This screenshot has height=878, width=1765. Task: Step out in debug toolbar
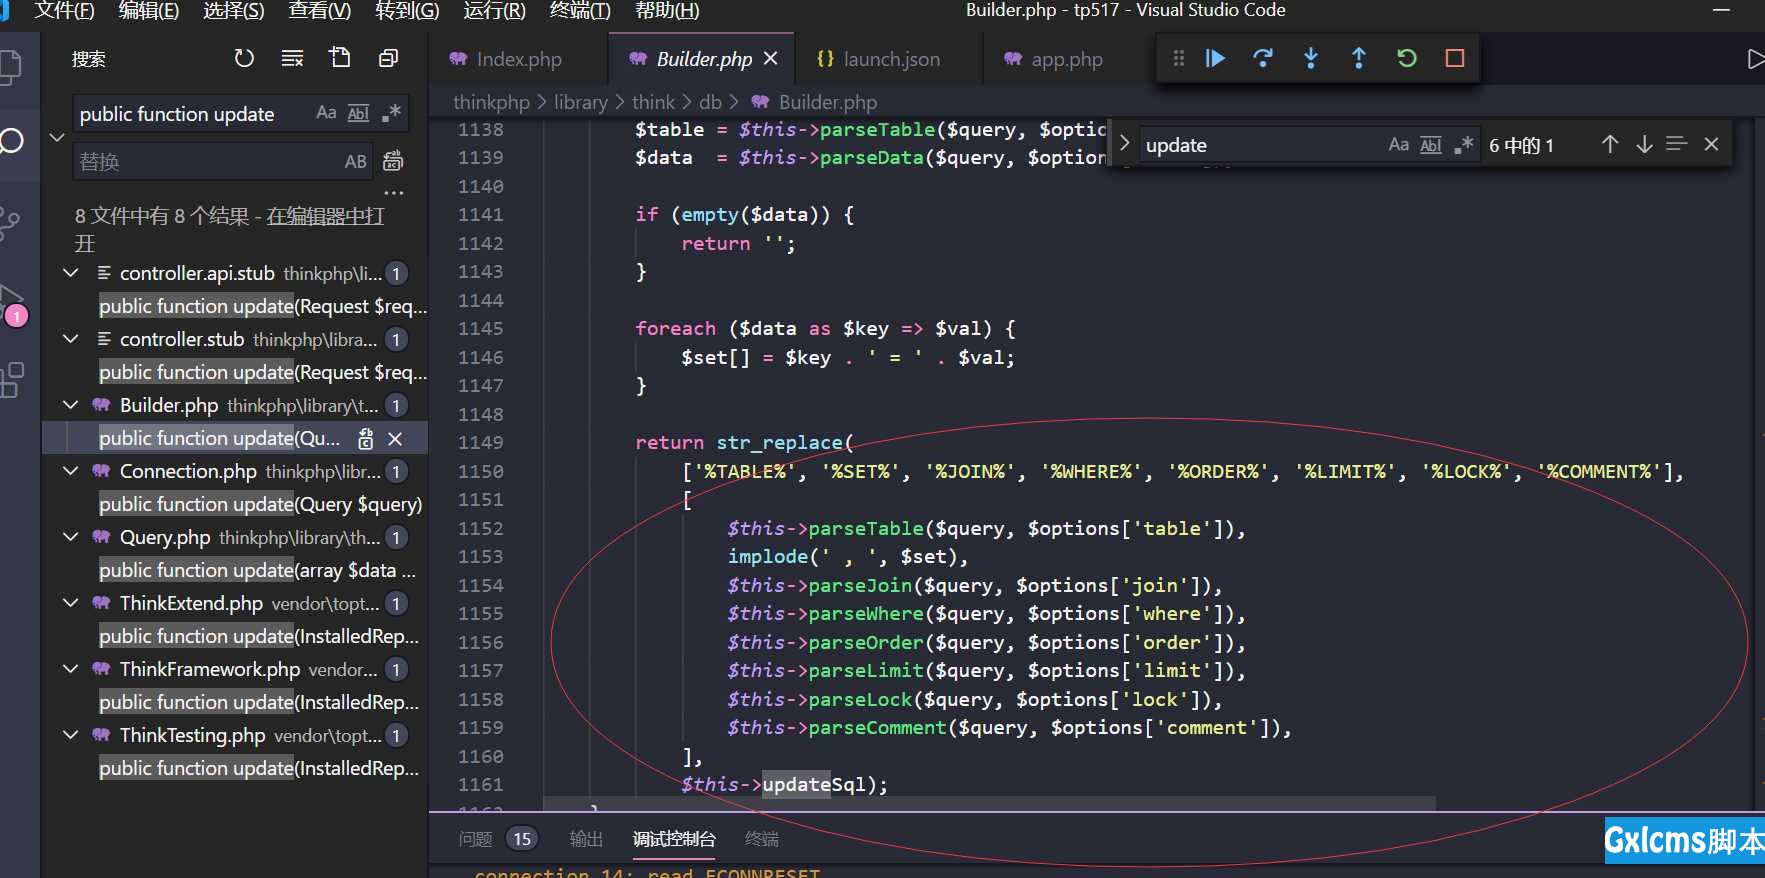pos(1359,58)
